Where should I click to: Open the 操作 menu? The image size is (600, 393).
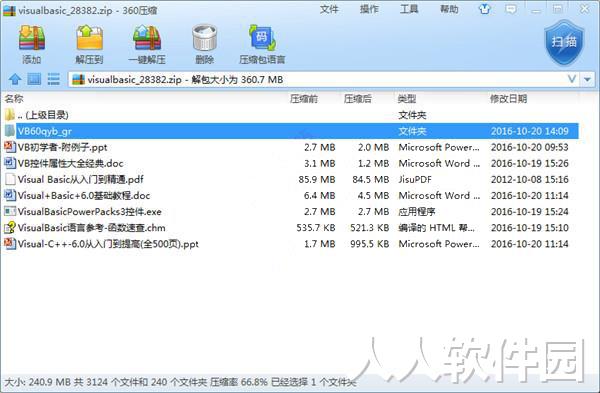pos(369,9)
